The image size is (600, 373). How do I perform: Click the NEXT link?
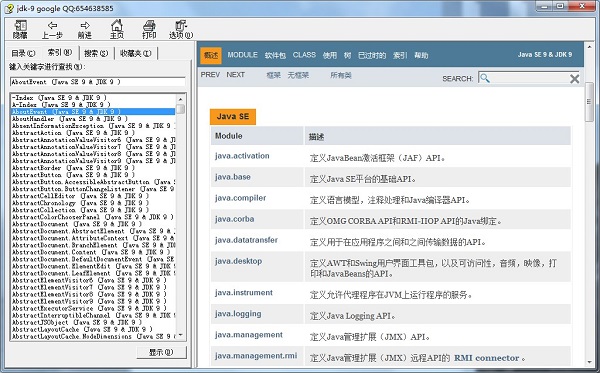pyautogui.click(x=235, y=75)
